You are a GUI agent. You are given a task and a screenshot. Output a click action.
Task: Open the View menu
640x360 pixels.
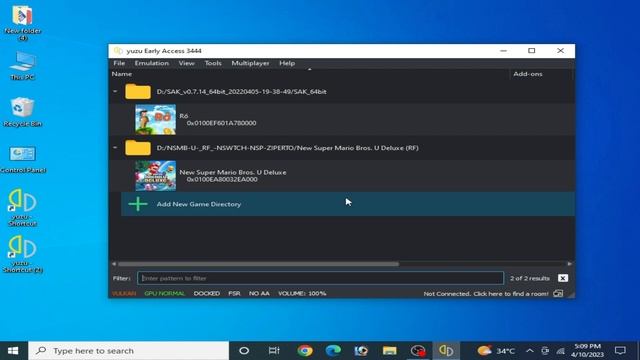pyautogui.click(x=186, y=63)
